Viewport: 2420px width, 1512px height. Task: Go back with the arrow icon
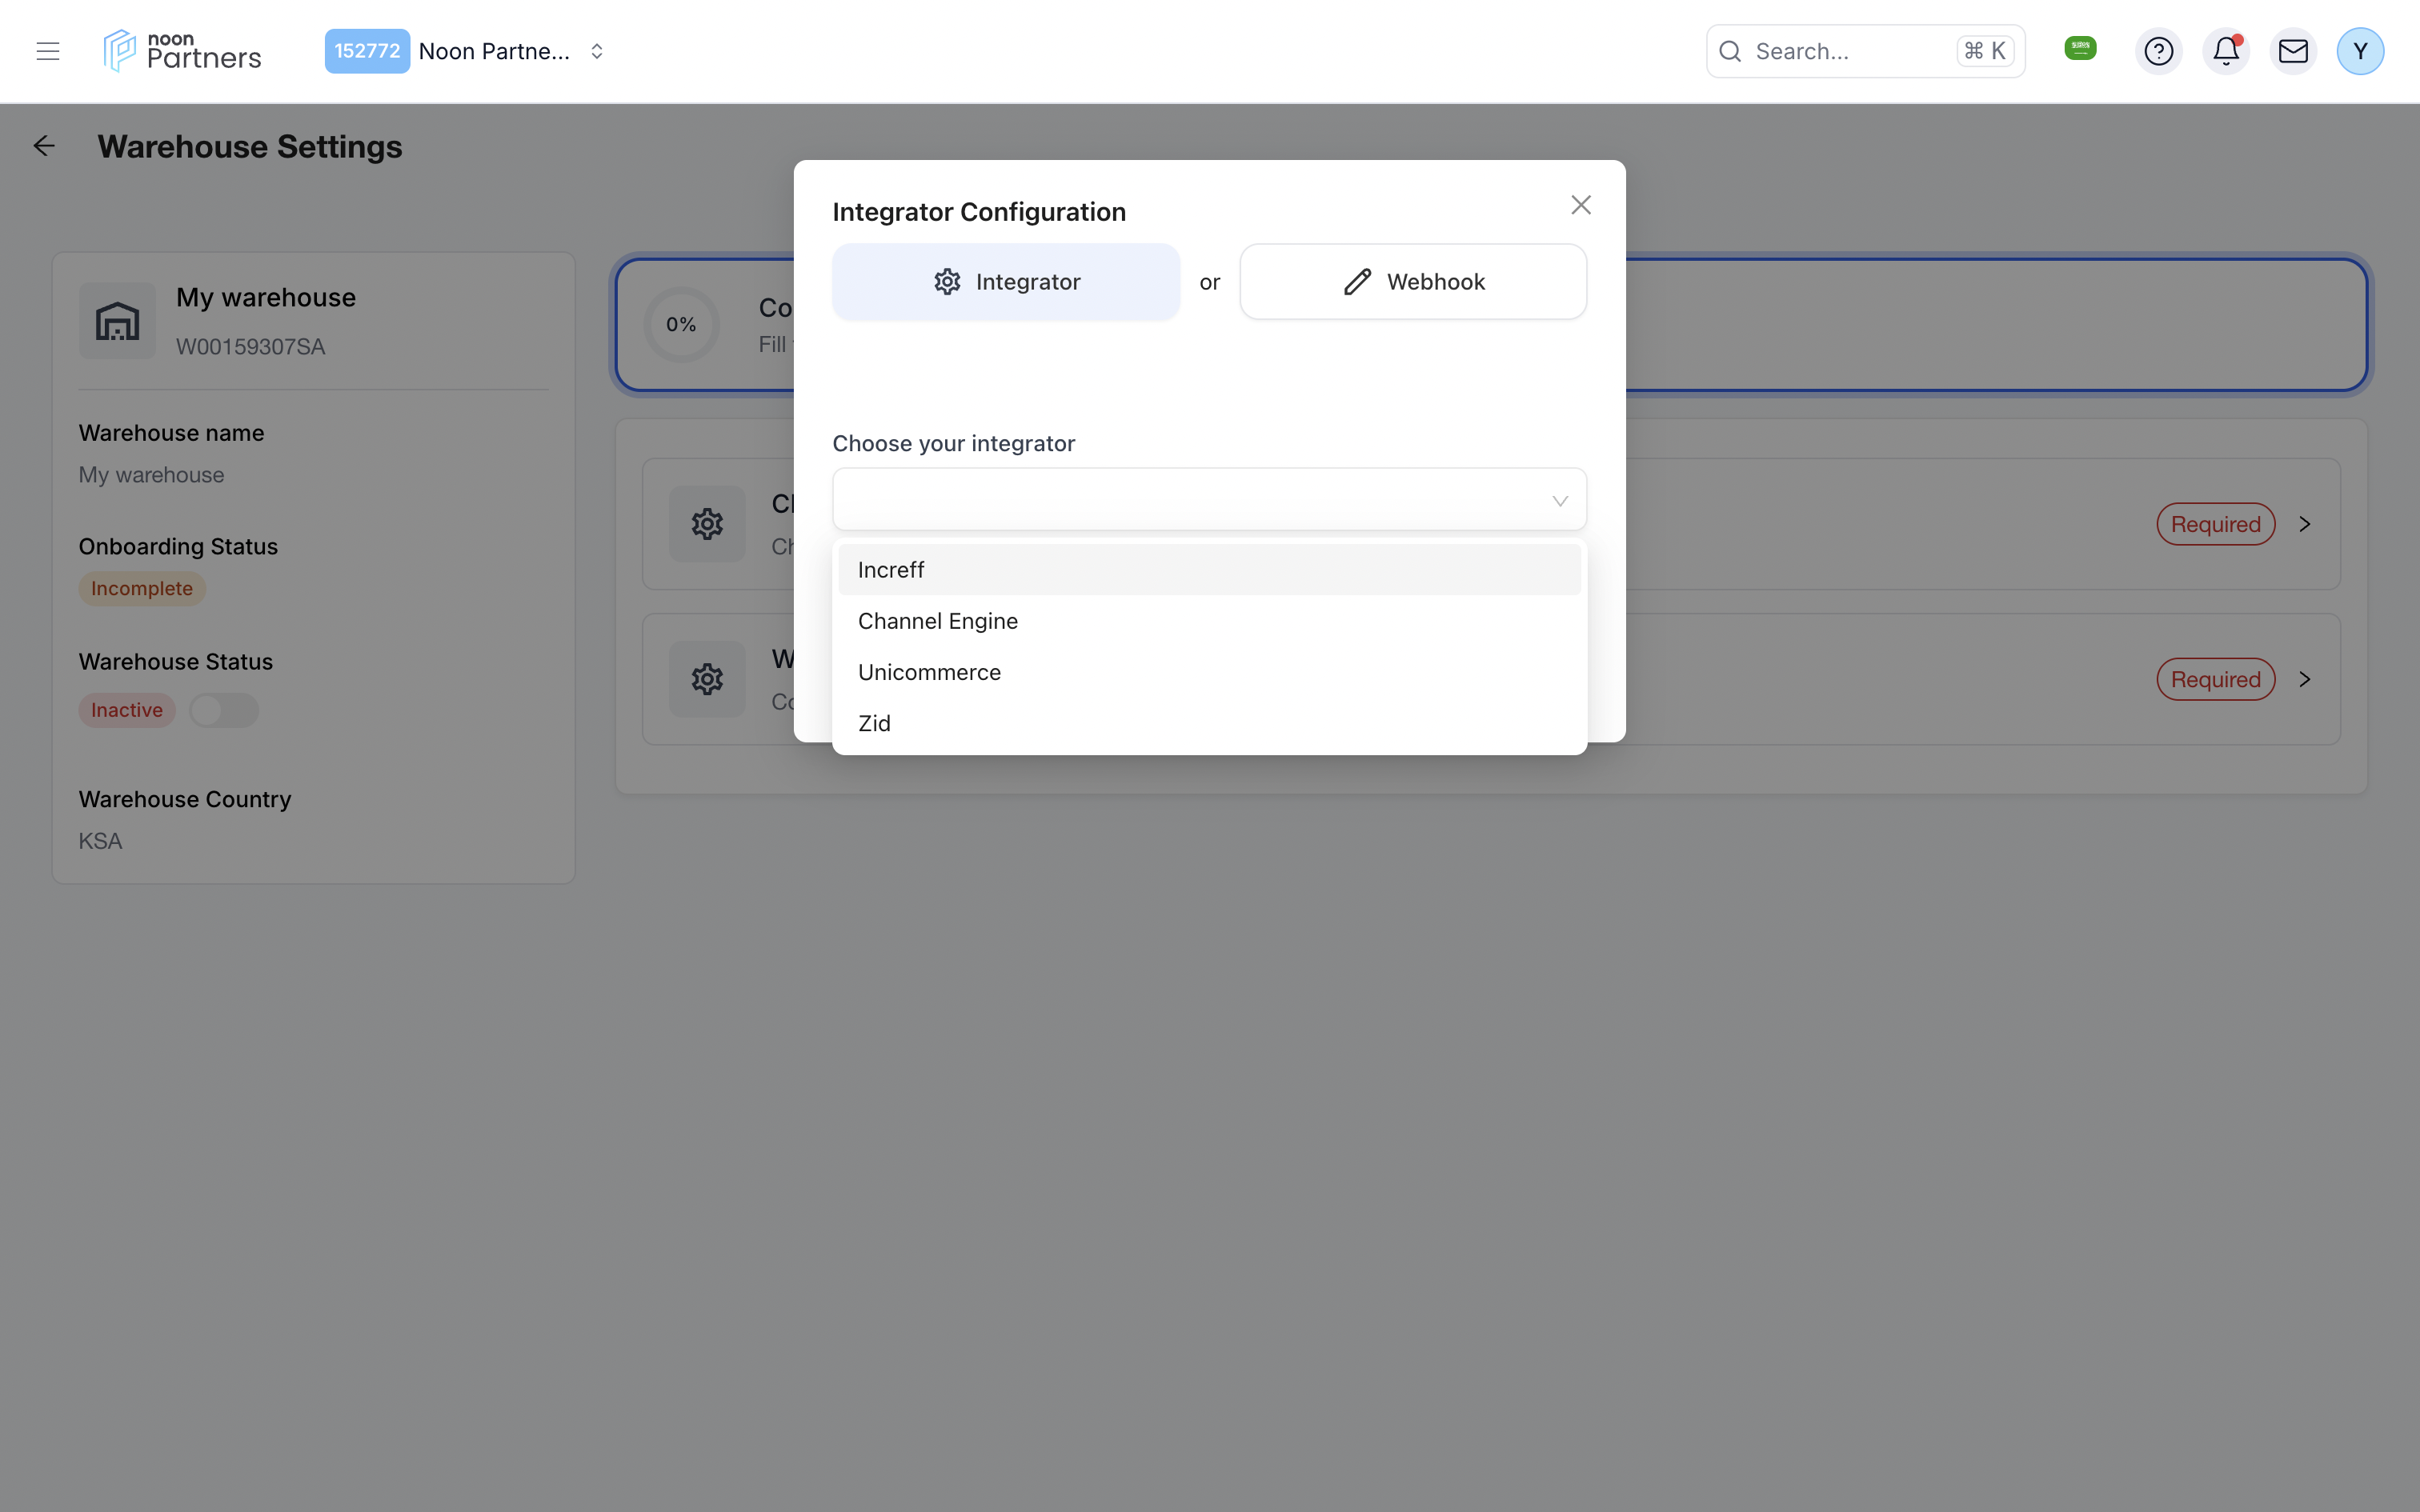pyautogui.click(x=44, y=146)
